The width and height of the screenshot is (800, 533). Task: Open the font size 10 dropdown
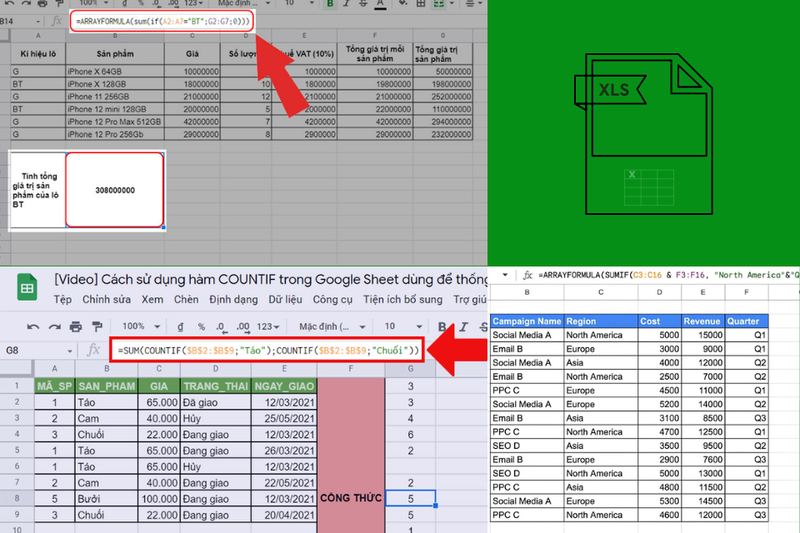coord(403,326)
